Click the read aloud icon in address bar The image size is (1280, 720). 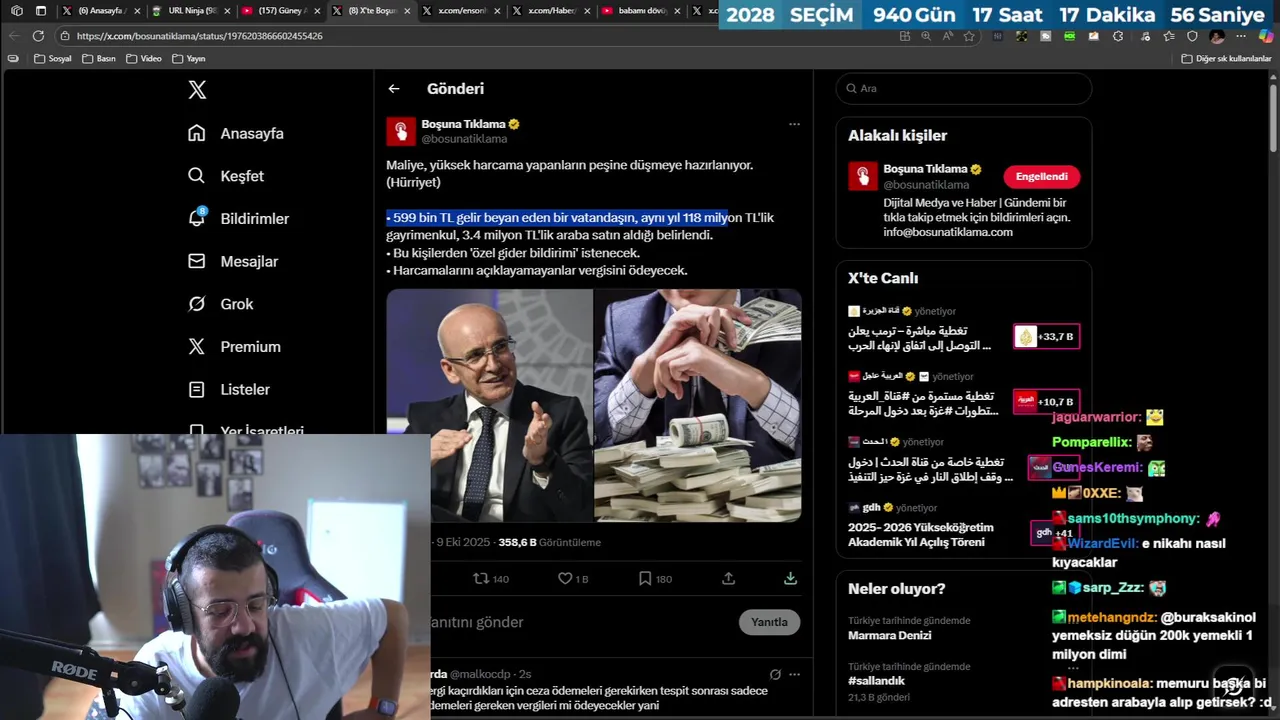pyautogui.click(x=947, y=36)
